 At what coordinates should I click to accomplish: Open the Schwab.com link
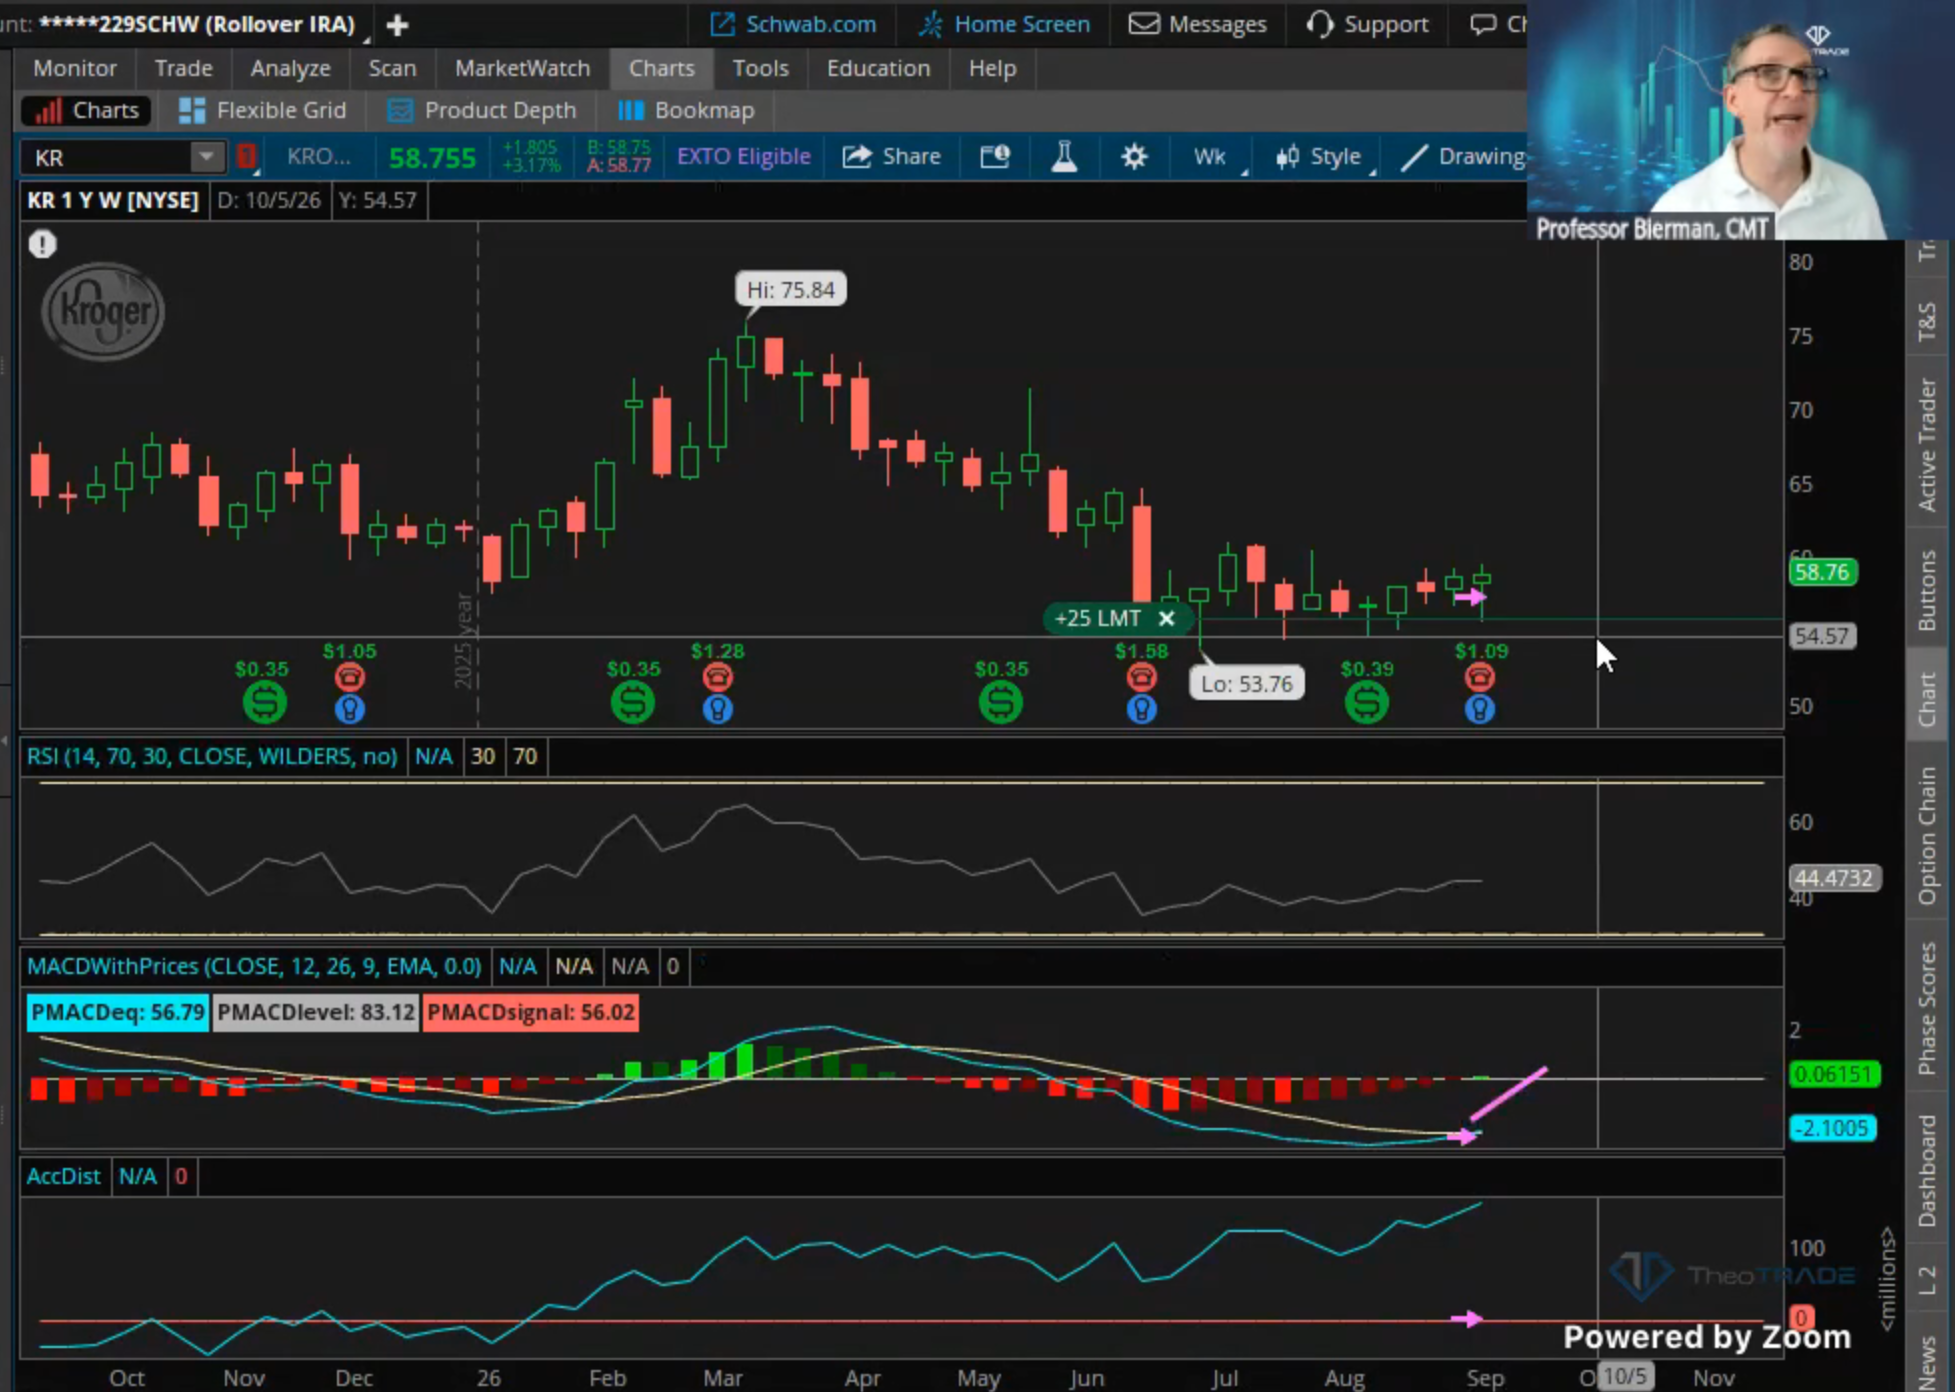point(793,24)
